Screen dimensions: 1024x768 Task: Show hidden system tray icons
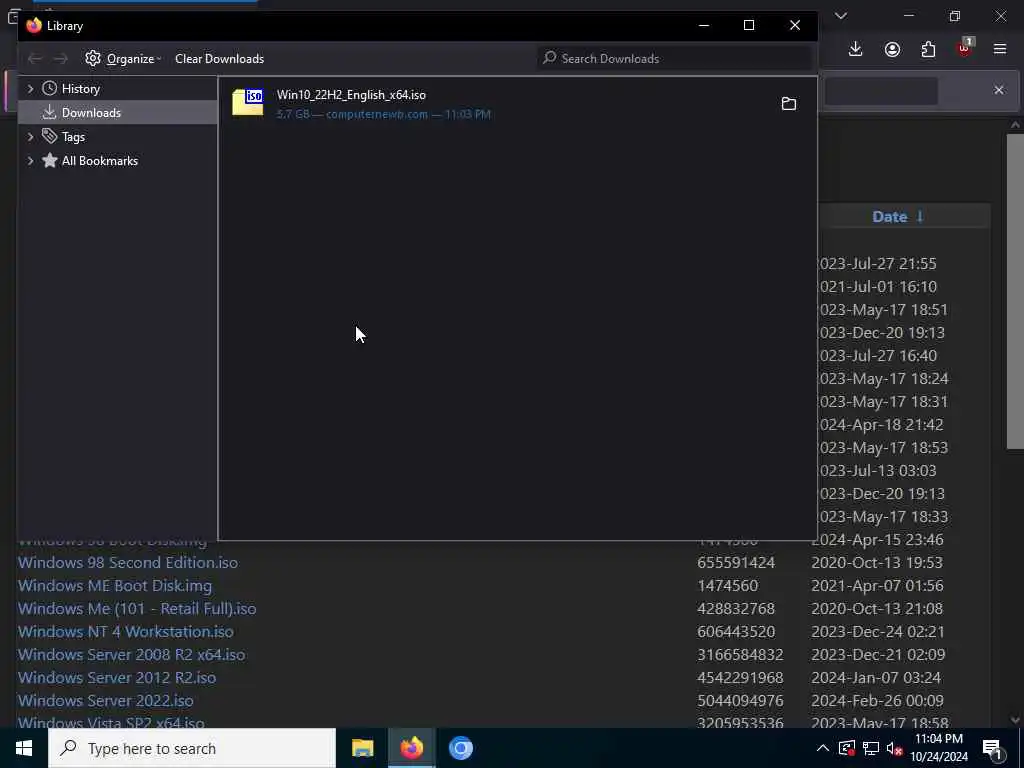pos(823,748)
